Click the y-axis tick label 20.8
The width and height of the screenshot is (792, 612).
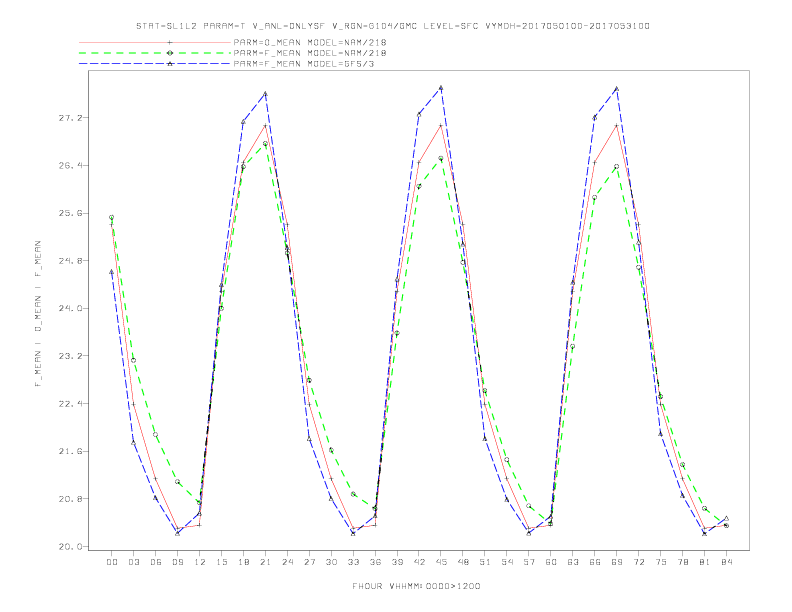tap(69, 498)
